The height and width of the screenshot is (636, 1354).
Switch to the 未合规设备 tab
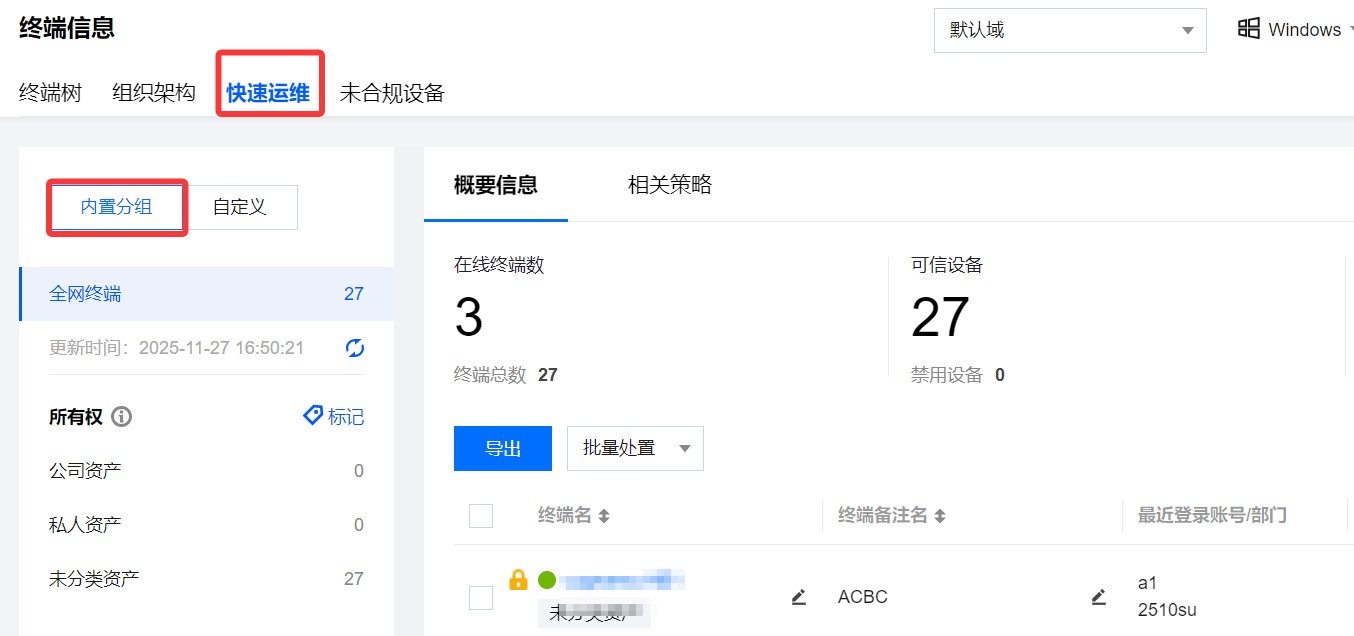(x=392, y=94)
